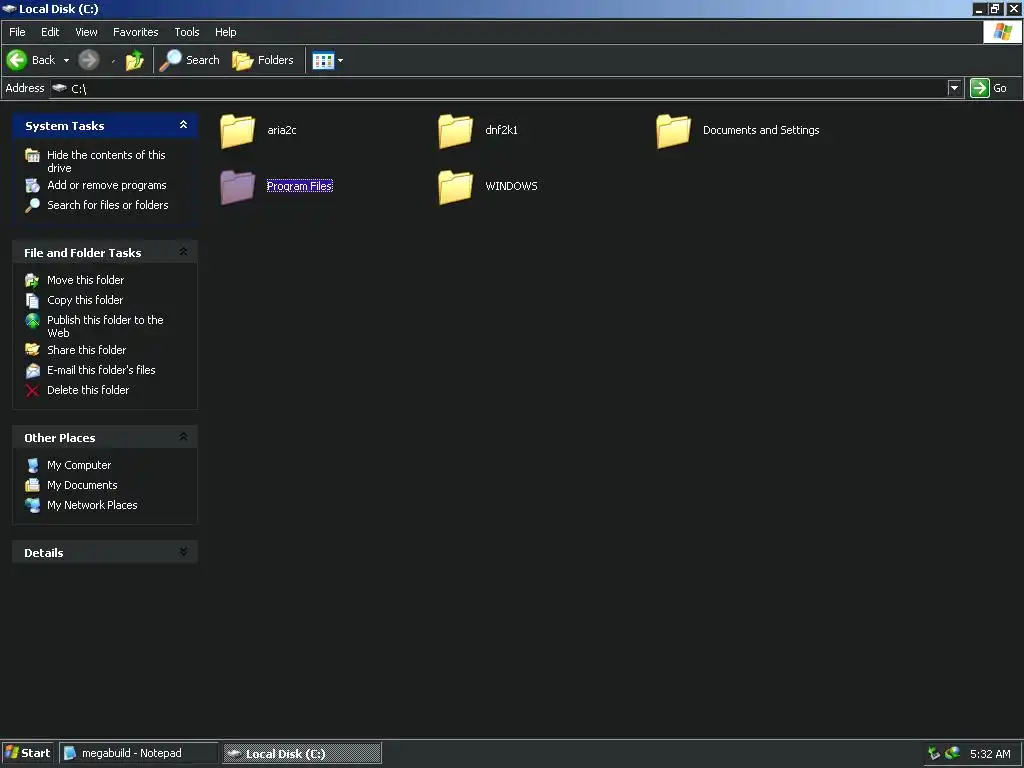Open the Back history dropdown arrow
The image size is (1024, 768).
pos(66,60)
